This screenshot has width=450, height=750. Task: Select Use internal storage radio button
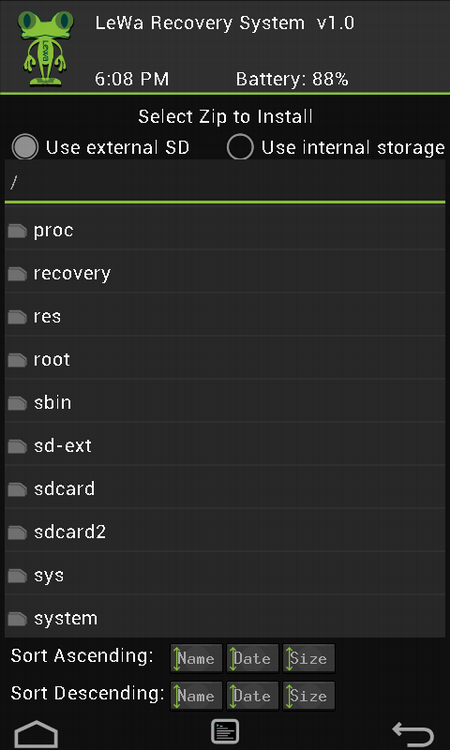(240, 147)
